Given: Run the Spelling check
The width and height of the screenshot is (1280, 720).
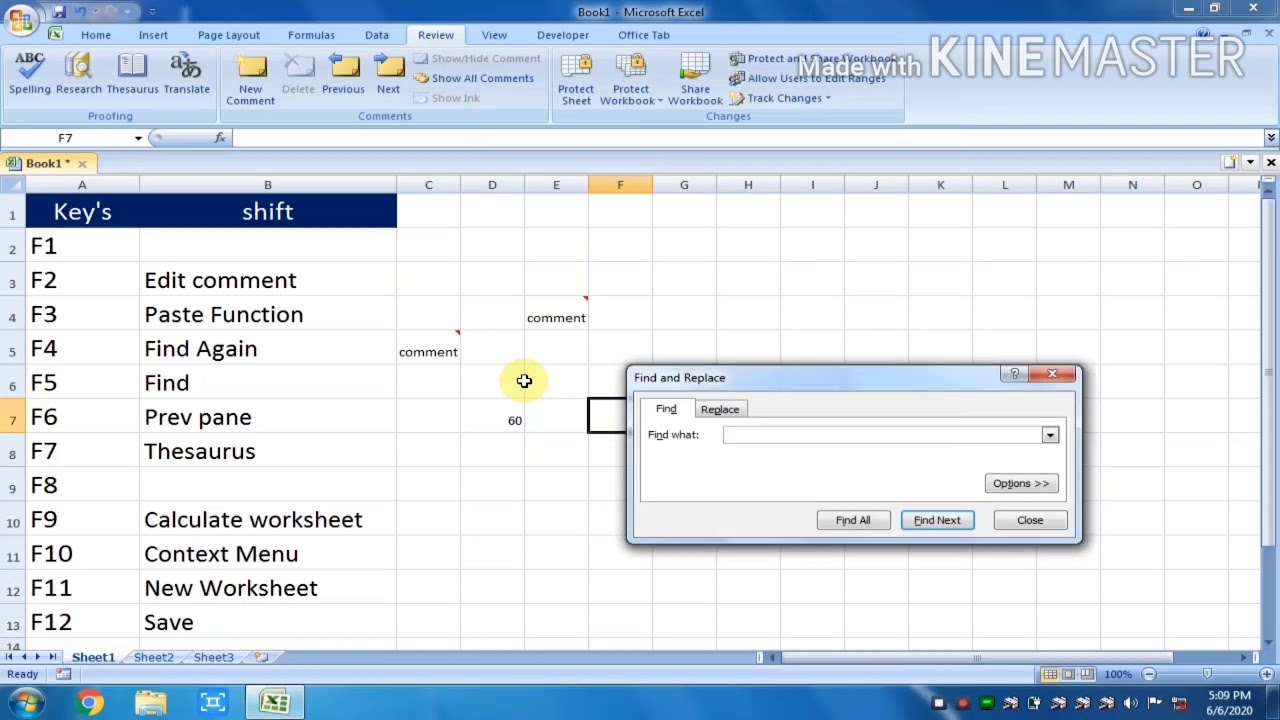Looking at the screenshot, I should [30, 75].
